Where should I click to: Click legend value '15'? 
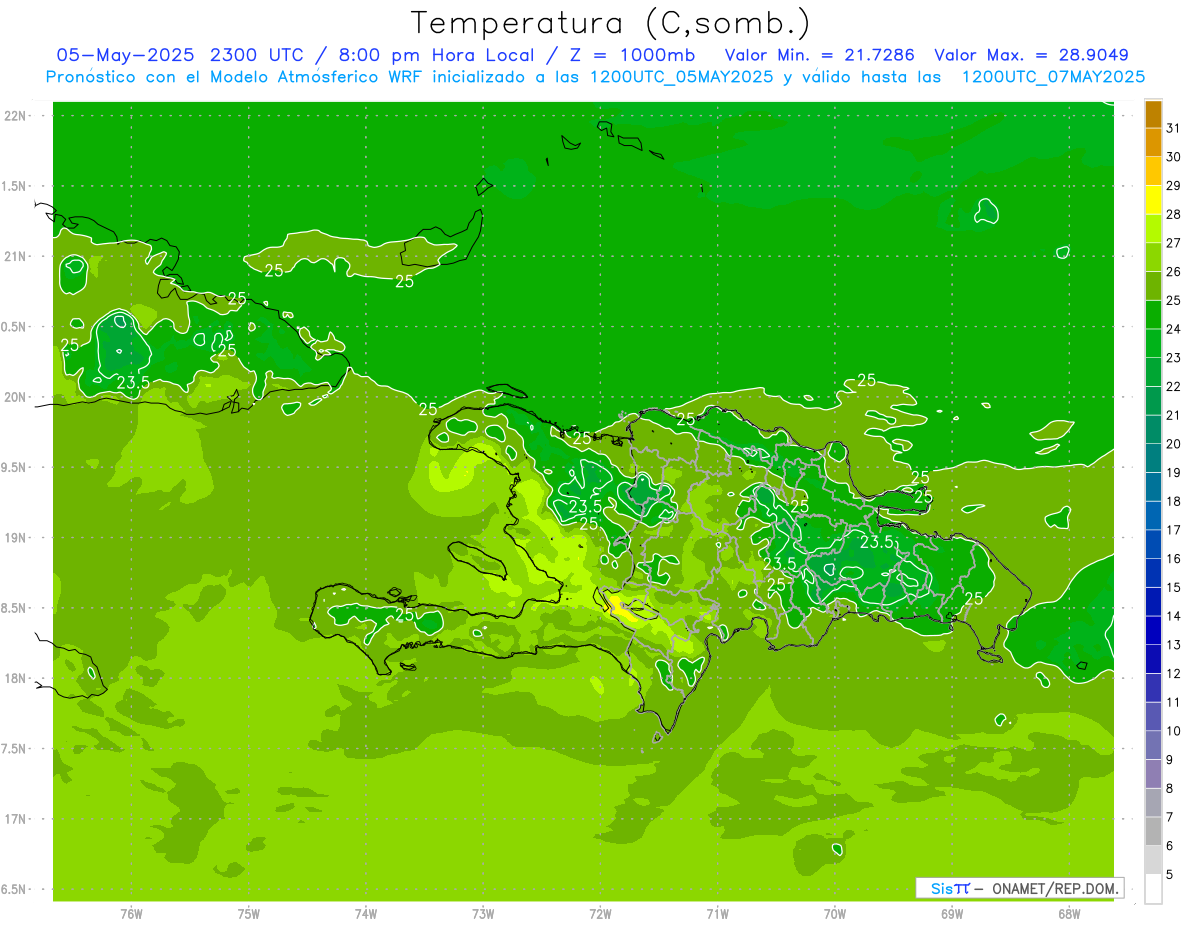click(x=1174, y=587)
